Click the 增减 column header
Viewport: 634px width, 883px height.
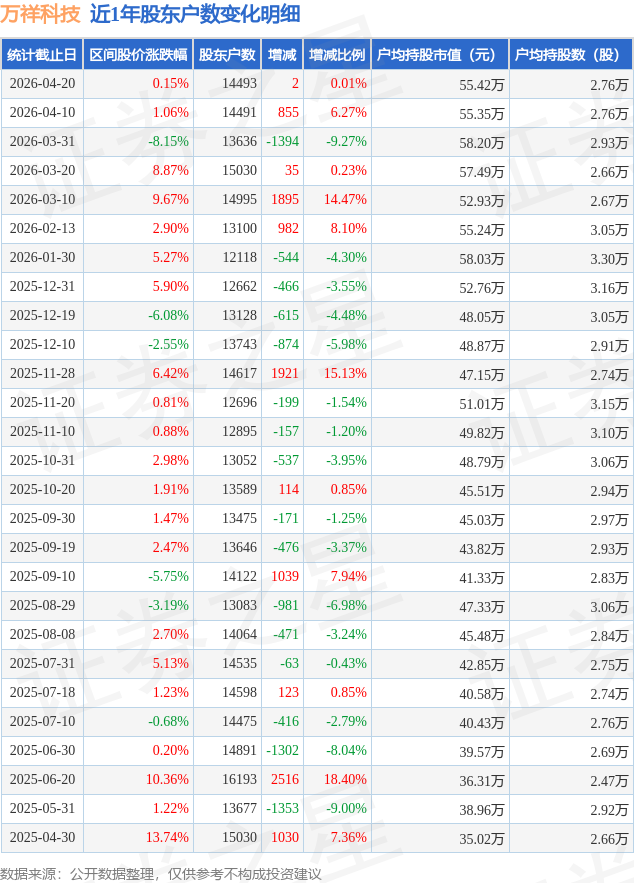(282, 55)
